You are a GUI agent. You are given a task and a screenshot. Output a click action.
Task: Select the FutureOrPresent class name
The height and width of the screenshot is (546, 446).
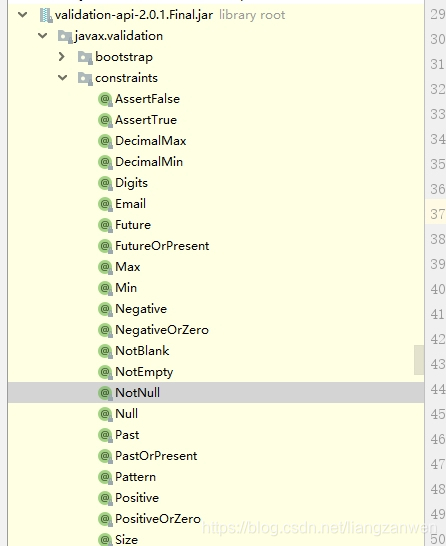[162, 246]
